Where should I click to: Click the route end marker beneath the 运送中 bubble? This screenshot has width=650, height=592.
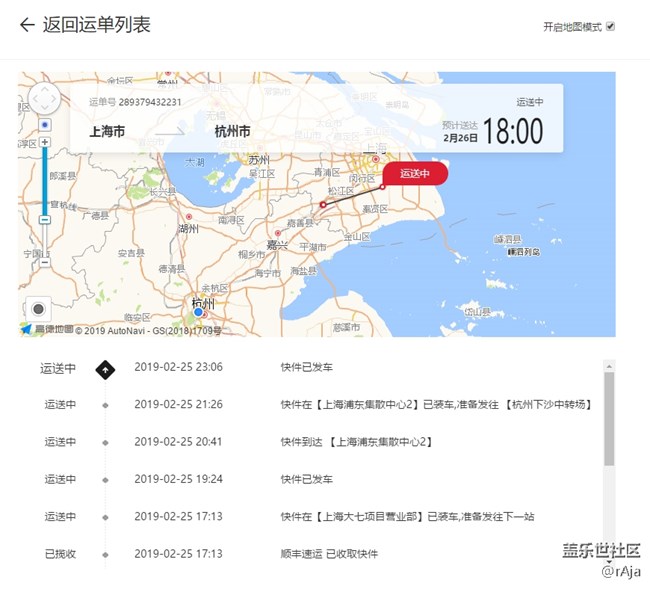(382, 187)
